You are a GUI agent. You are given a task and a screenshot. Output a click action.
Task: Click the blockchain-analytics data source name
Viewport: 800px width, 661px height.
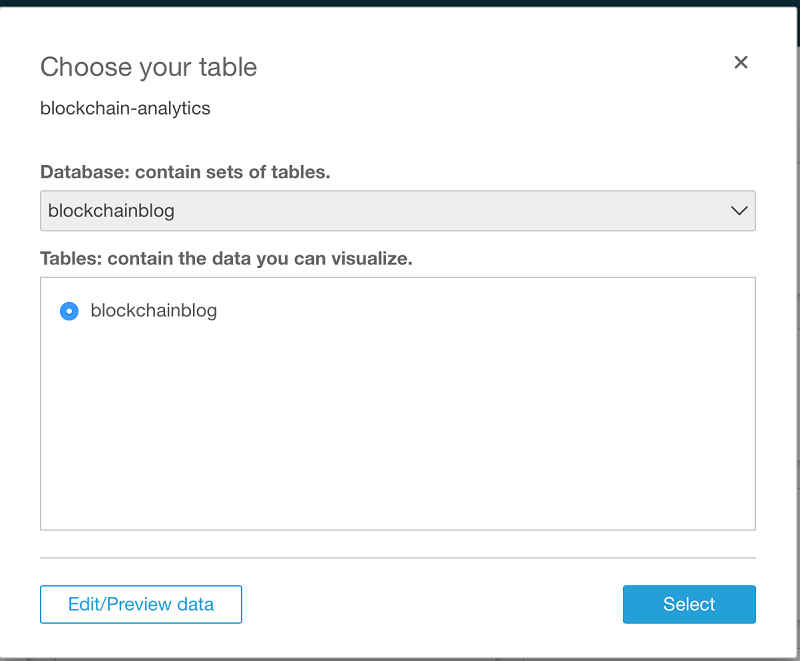[125, 108]
